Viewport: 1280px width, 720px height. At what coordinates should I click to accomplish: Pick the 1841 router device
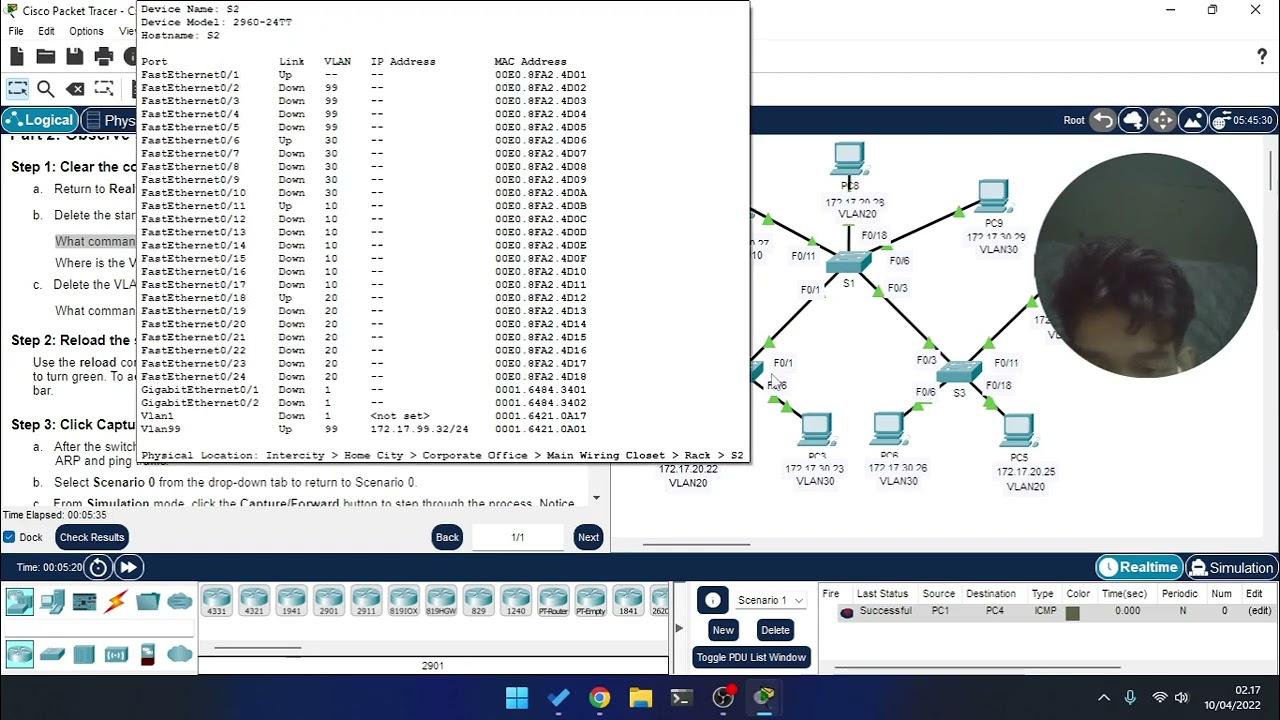coord(628,601)
